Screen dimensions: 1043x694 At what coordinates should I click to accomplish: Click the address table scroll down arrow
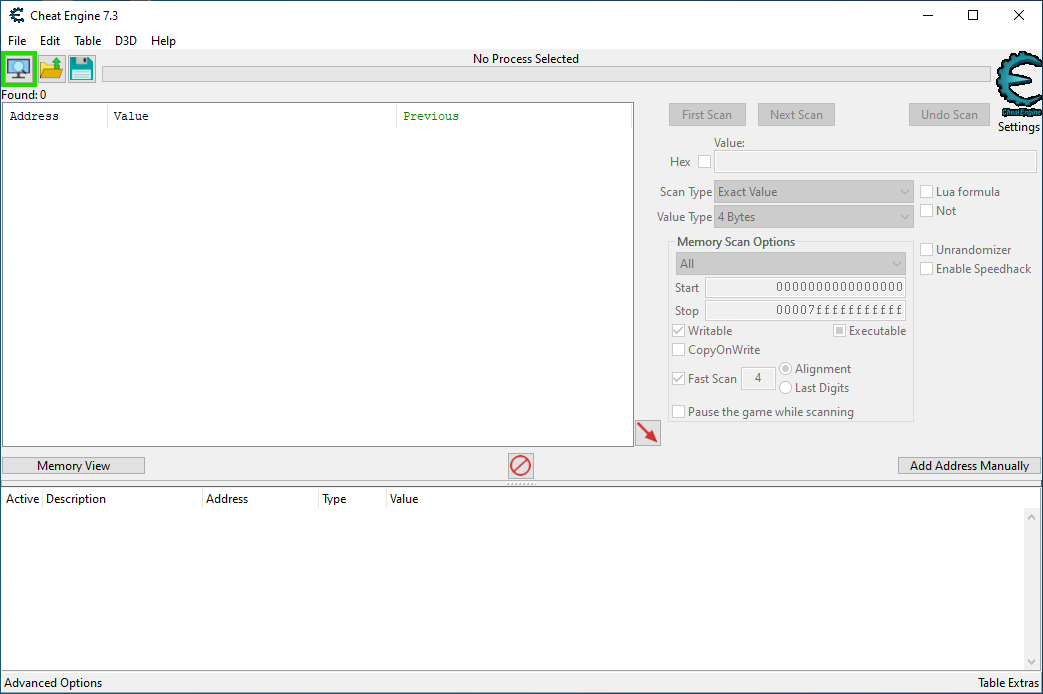pyautogui.click(x=1031, y=661)
